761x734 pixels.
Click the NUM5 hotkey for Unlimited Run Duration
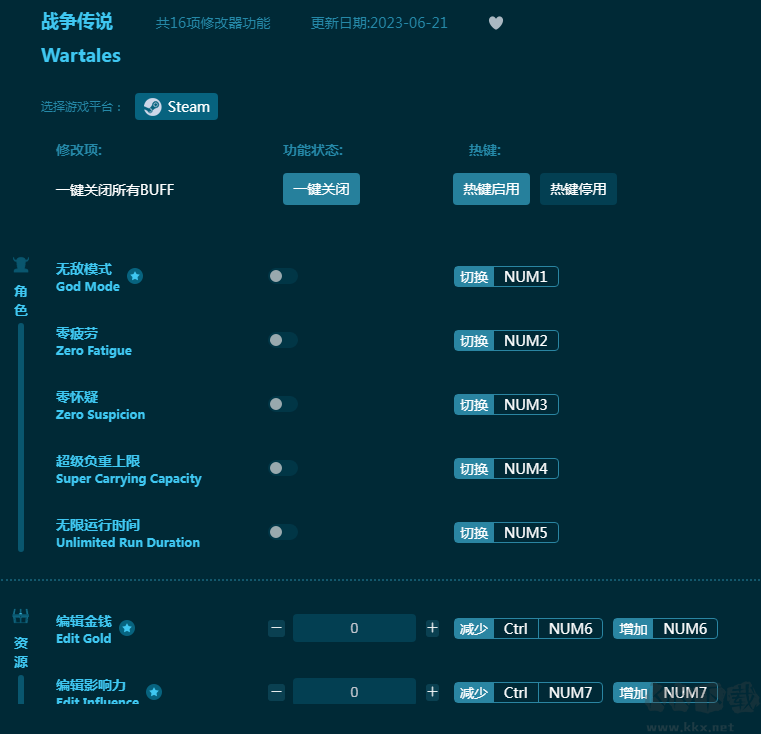526,533
